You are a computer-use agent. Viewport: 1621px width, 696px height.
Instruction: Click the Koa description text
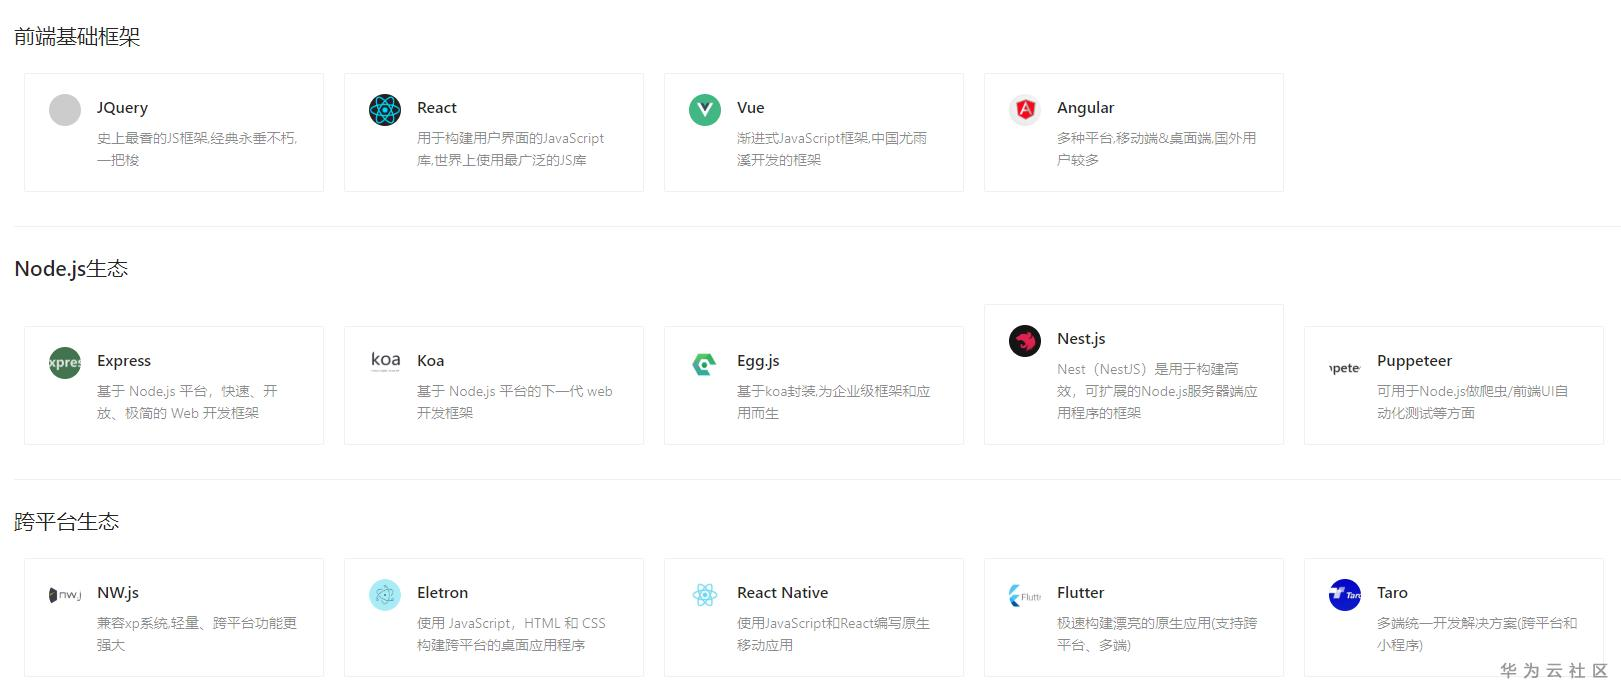click(x=514, y=402)
